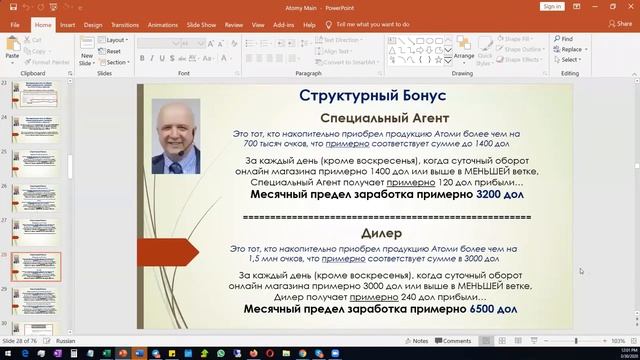
Task: Click the Find button
Action: 564,39
